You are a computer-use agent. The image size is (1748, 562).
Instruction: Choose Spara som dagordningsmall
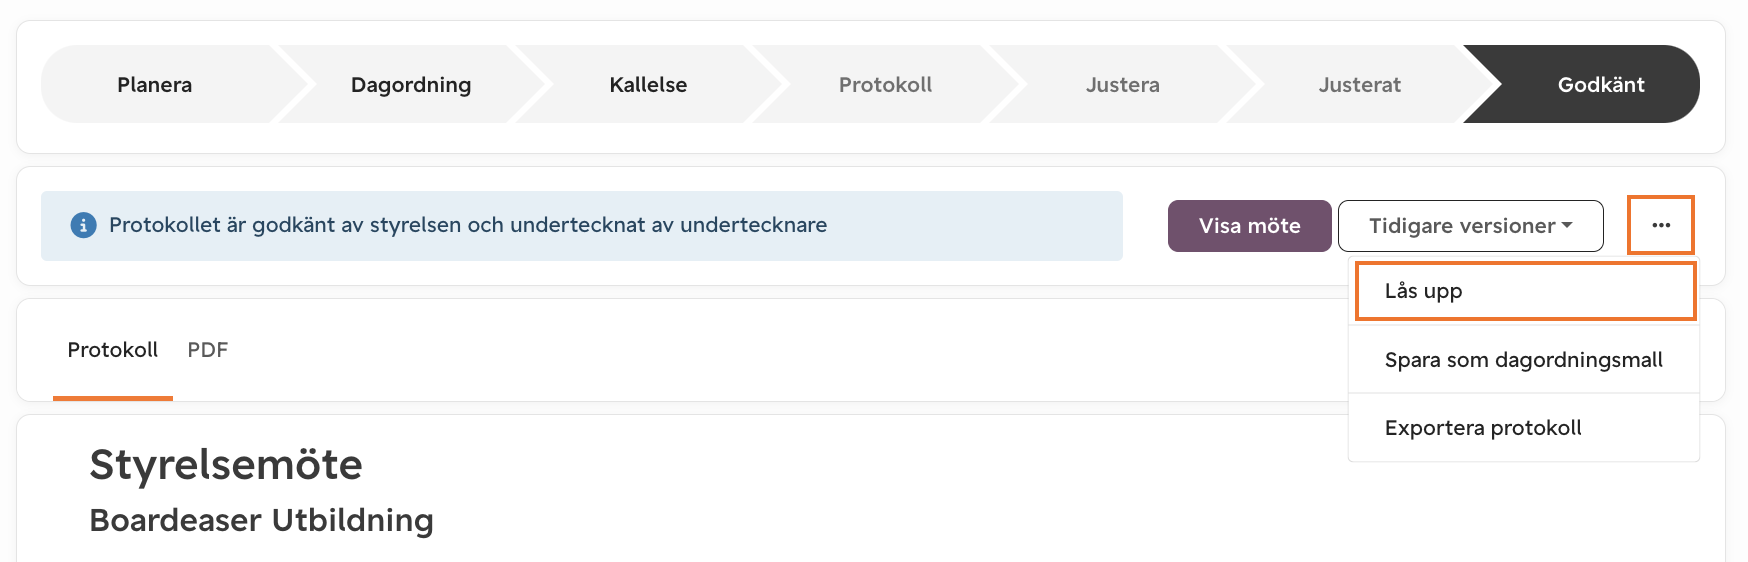(1524, 359)
